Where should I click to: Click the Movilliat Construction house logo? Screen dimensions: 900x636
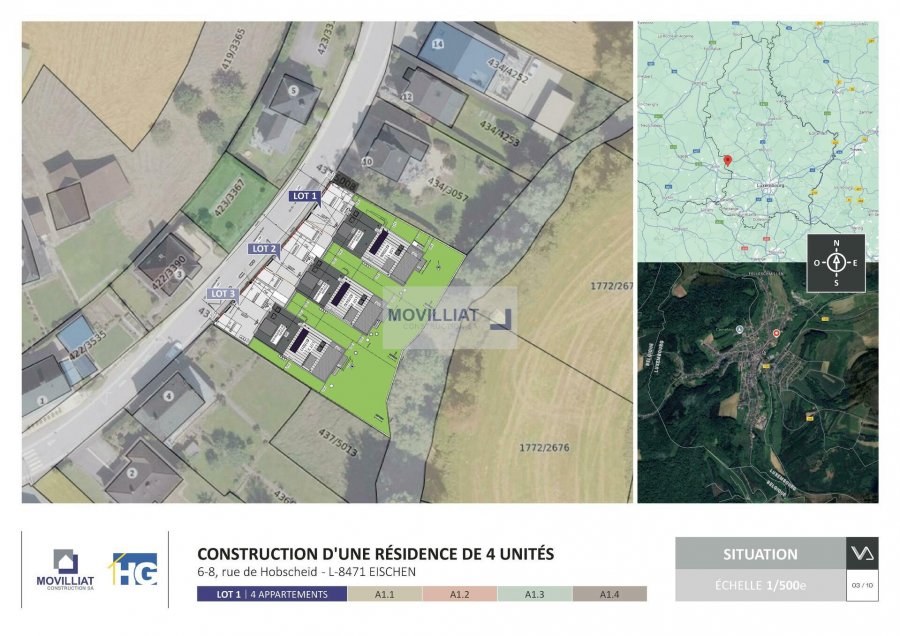point(65,569)
